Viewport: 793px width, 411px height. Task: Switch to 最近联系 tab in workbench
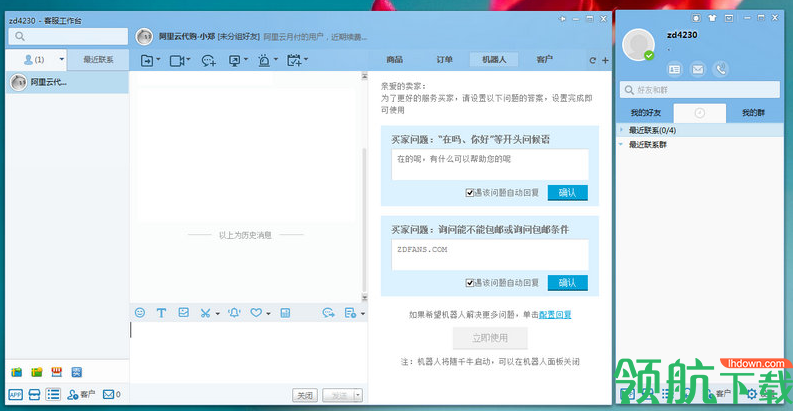[x=98, y=60]
